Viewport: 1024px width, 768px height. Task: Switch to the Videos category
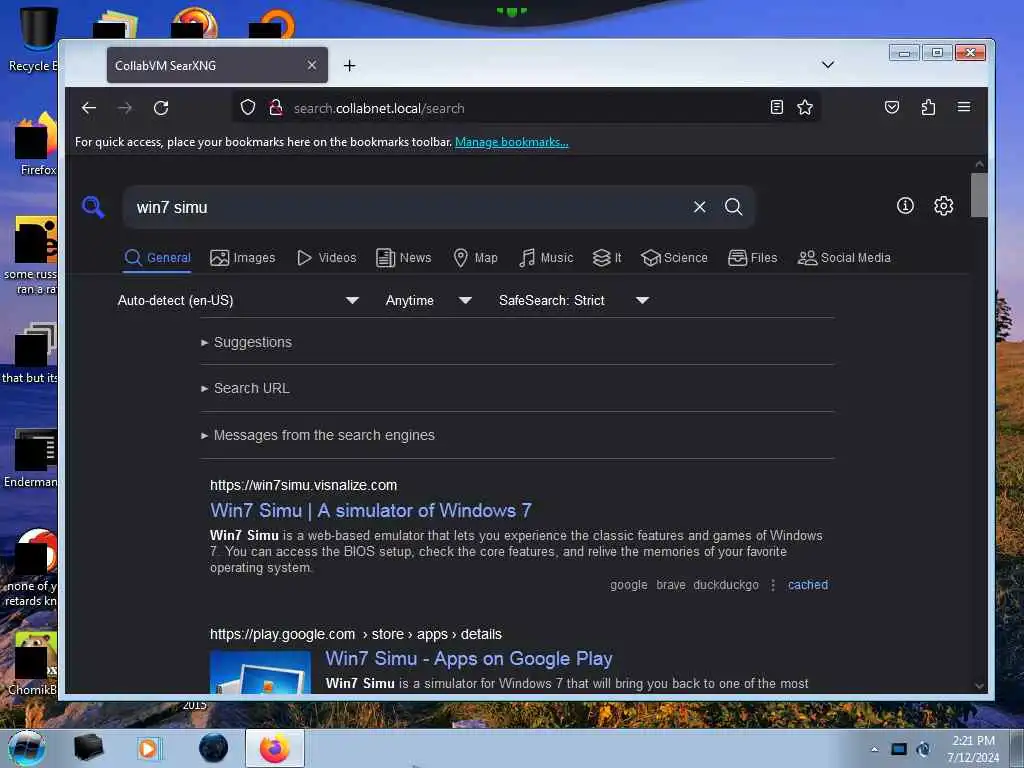tap(327, 258)
